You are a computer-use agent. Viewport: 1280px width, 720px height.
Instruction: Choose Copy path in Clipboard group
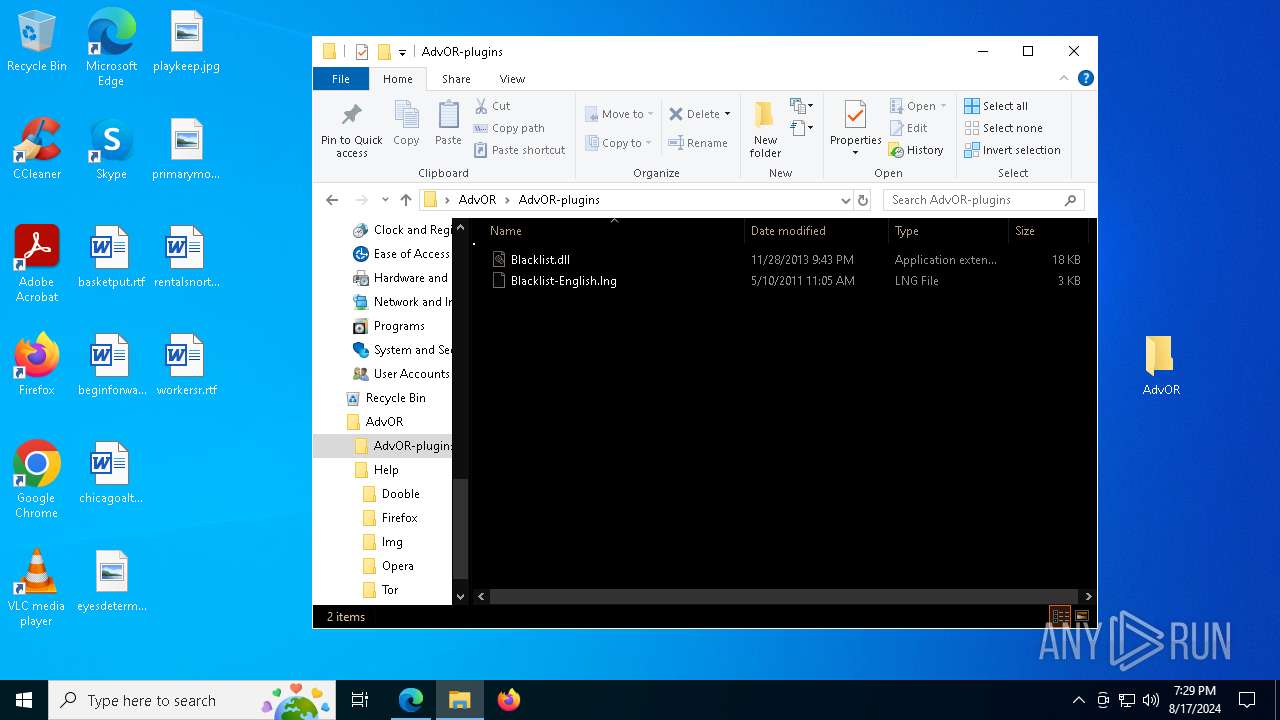click(x=509, y=128)
